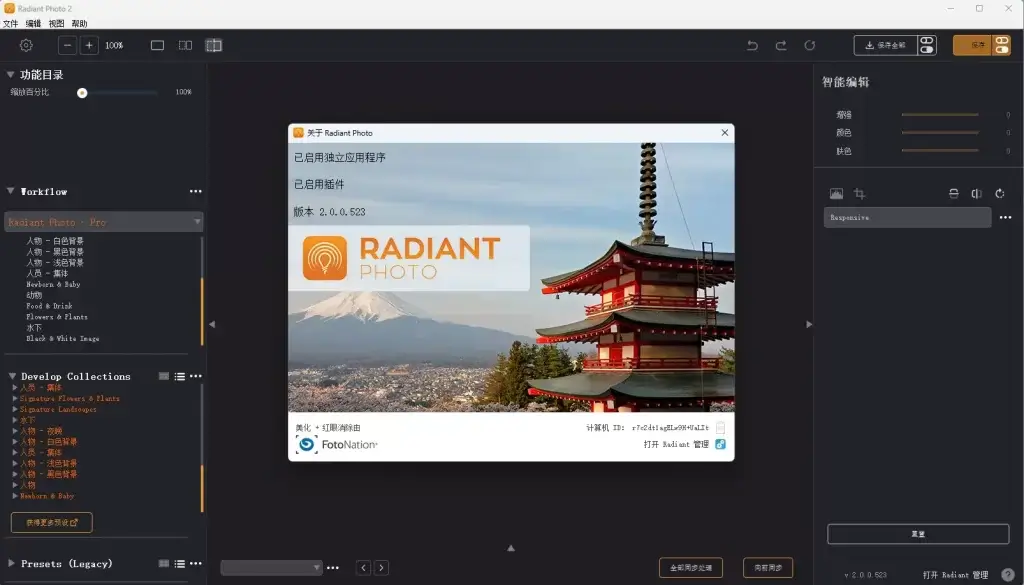Click the Responsive preset field
This screenshot has width=1024, height=585.
tap(905, 217)
